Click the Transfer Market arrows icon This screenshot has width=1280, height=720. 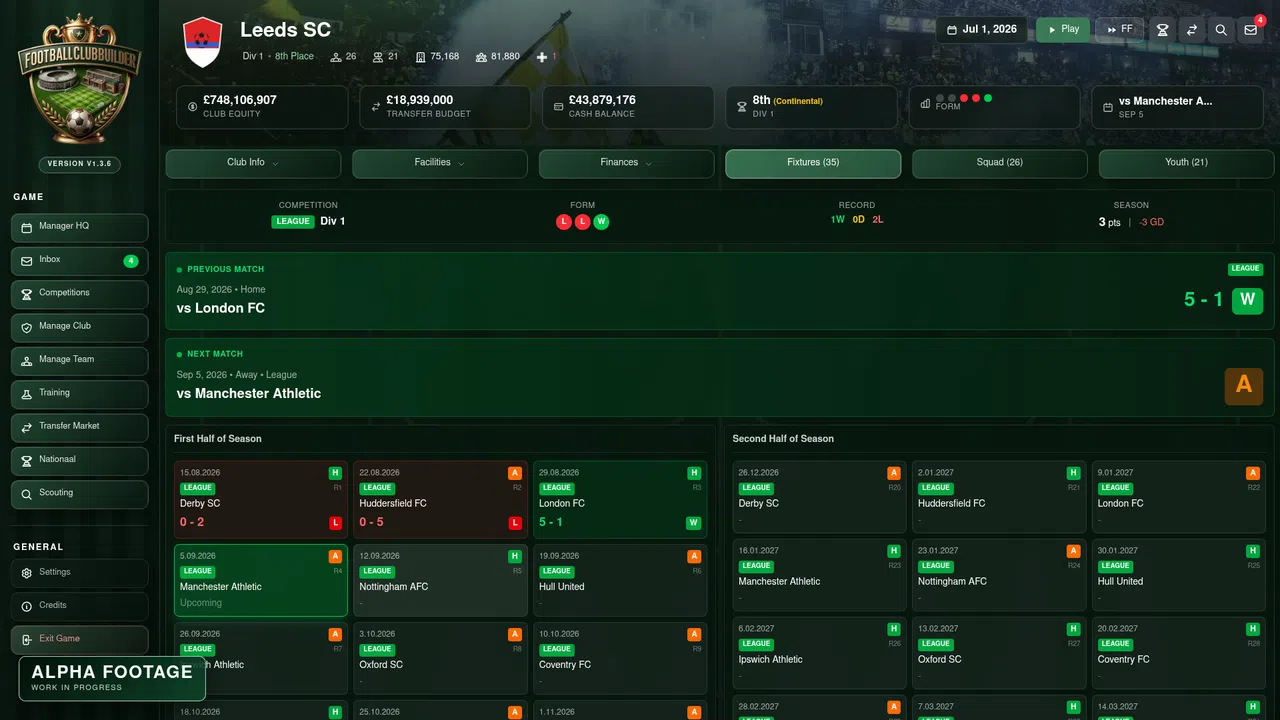point(27,427)
